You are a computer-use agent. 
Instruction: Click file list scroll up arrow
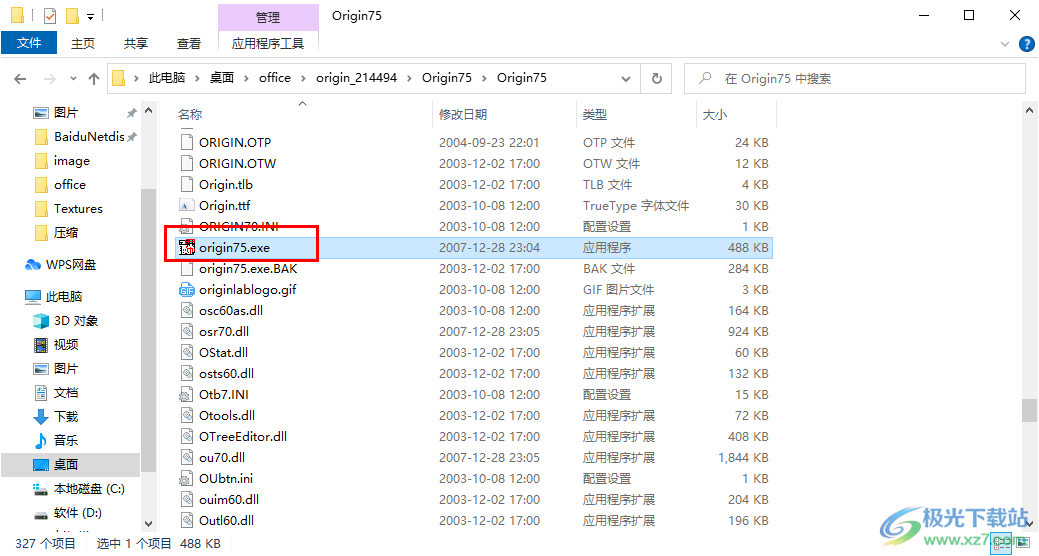[x=1029, y=111]
